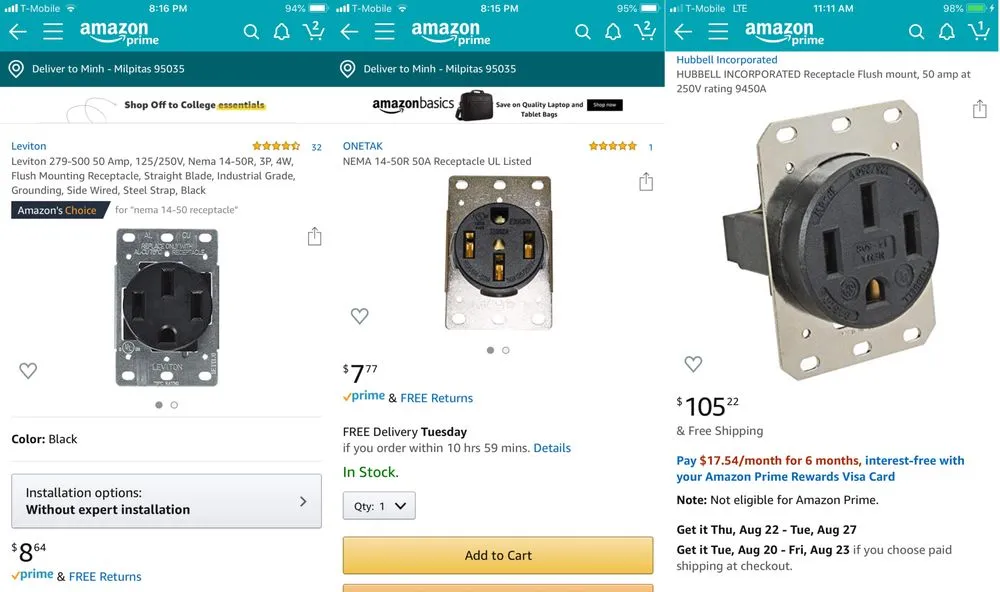Tap the Leviton receptacle product image

click(x=166, y=308)
